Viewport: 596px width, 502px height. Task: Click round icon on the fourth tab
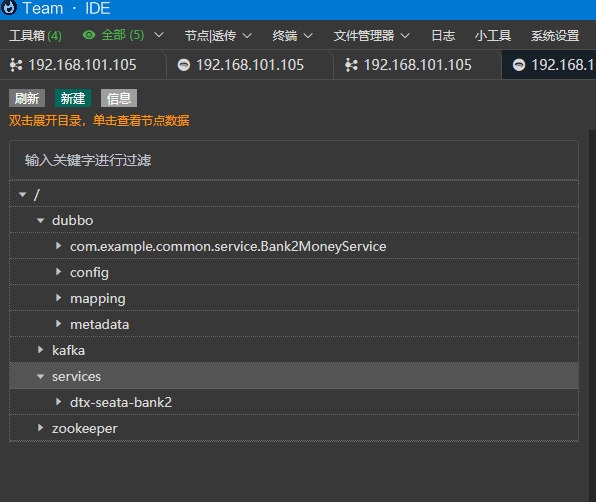pyautogui.click(x=519, y=65)
